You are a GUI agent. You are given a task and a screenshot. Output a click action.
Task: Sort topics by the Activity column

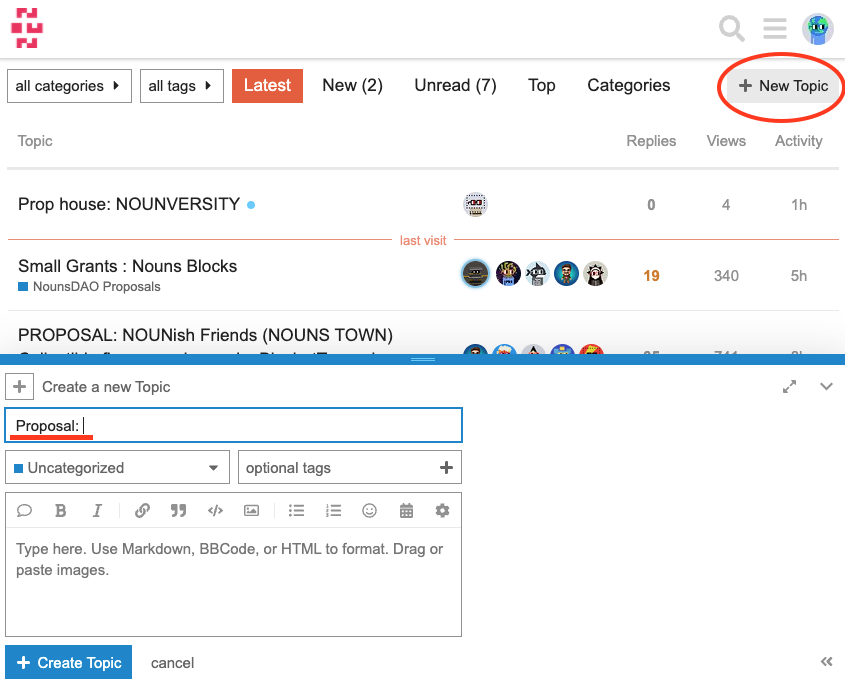coord(799,141)
